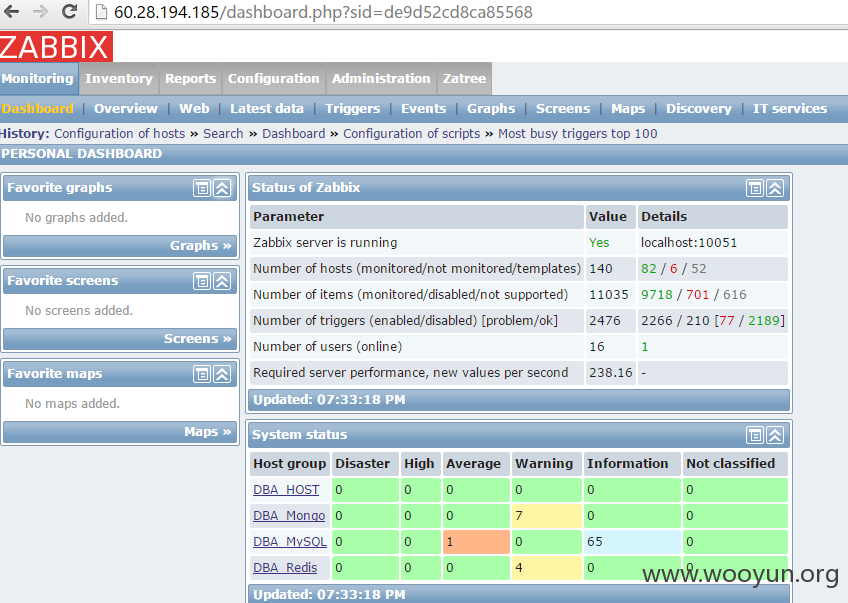Viewport: 848px width, 603px height.
Task: Collapse the Status of Zabbix widget
Action: pyautogui.click(x=775, y=188)
